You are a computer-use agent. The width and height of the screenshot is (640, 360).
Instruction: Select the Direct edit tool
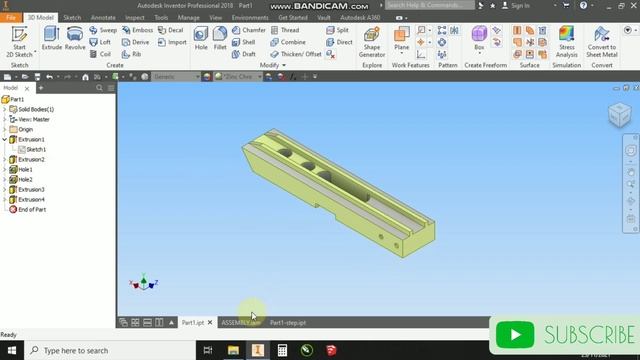(x=339, y=42)
